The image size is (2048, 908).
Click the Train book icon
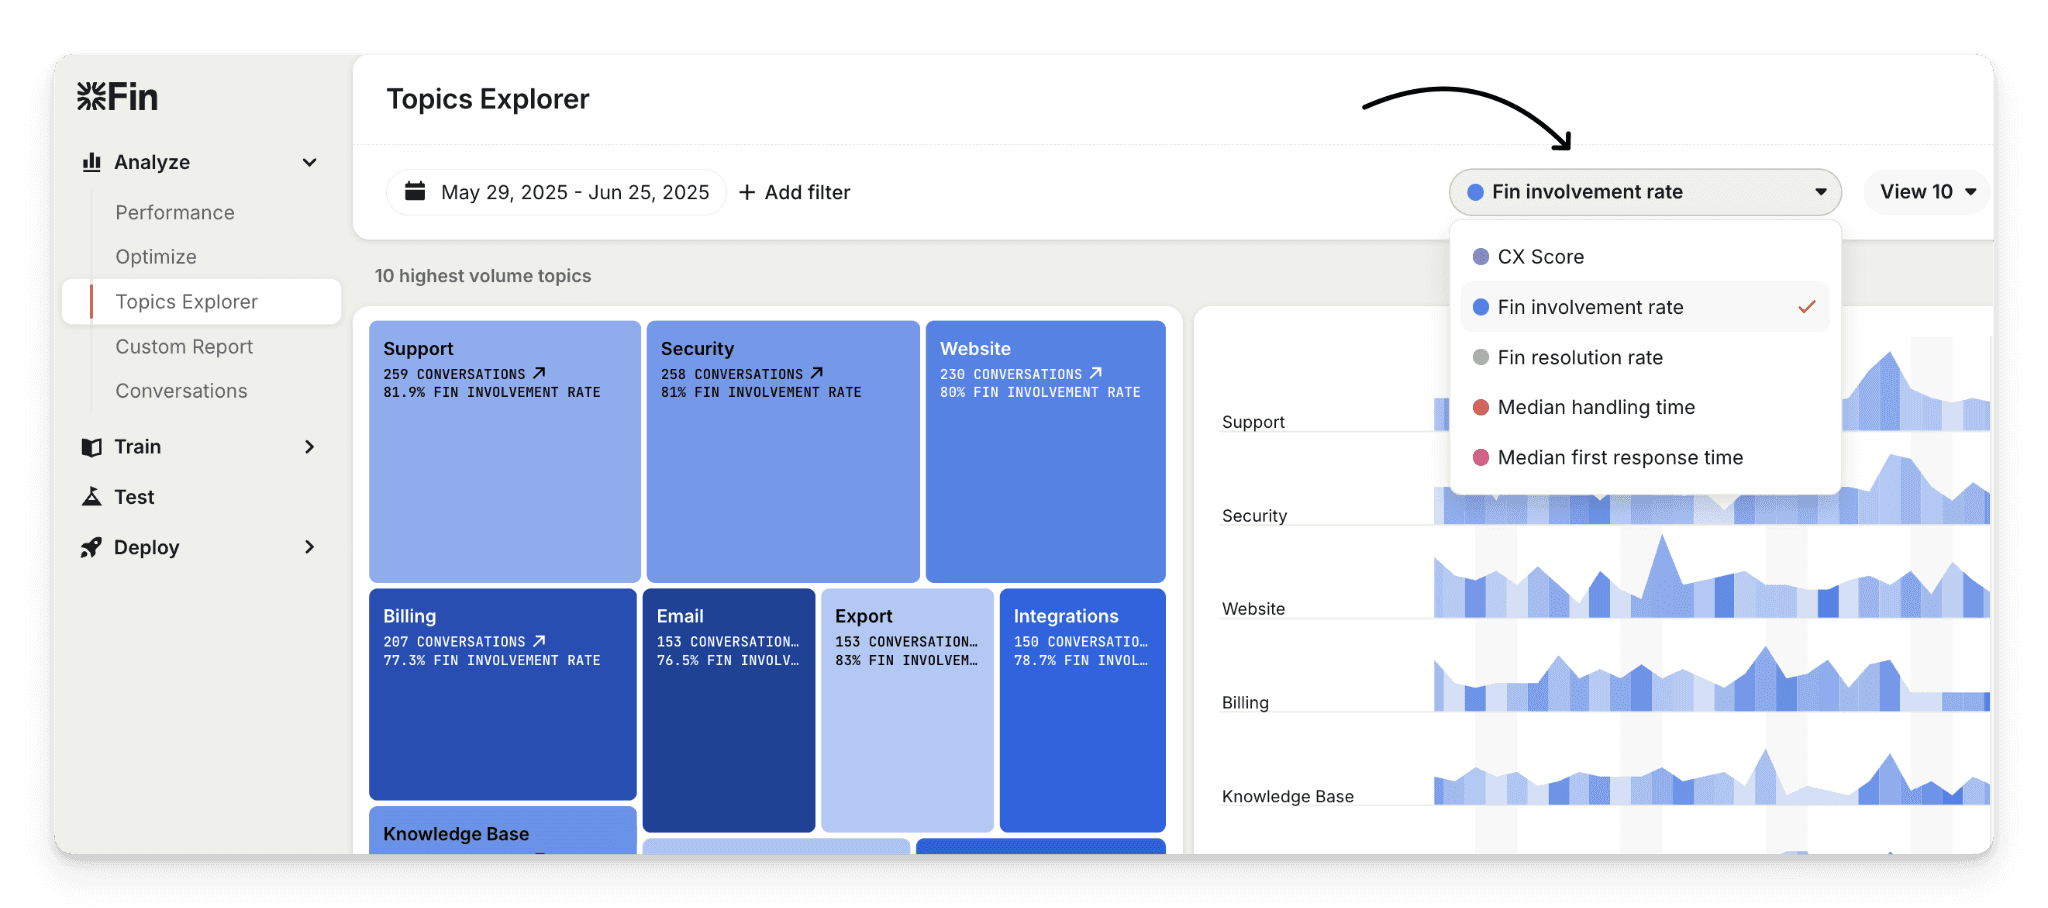[92, 447]
